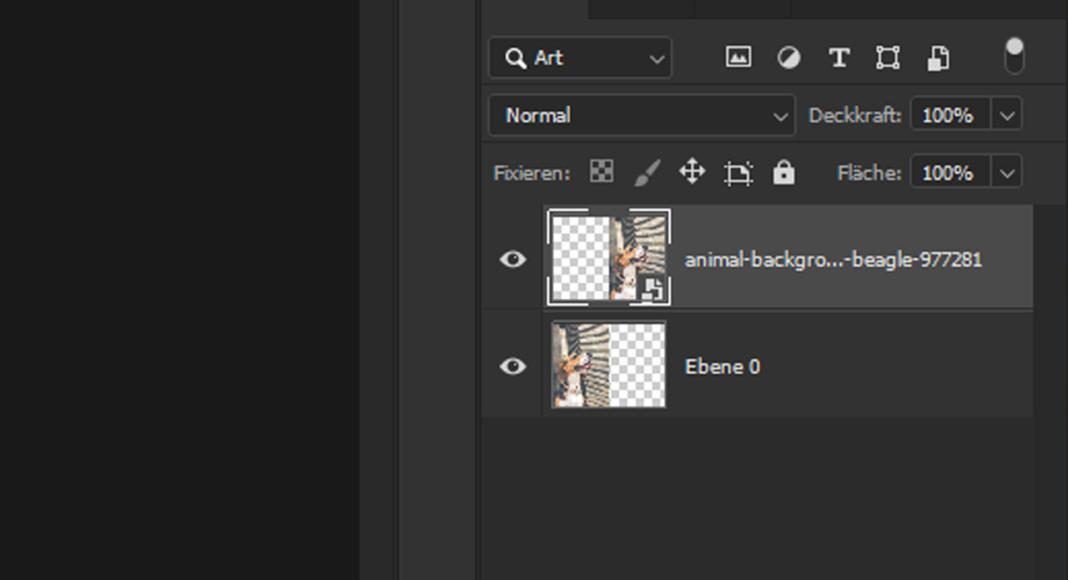Screen dimensions: 1068x580
Task: Open the Art filter type dropdown
Action: tap(580, 58)
